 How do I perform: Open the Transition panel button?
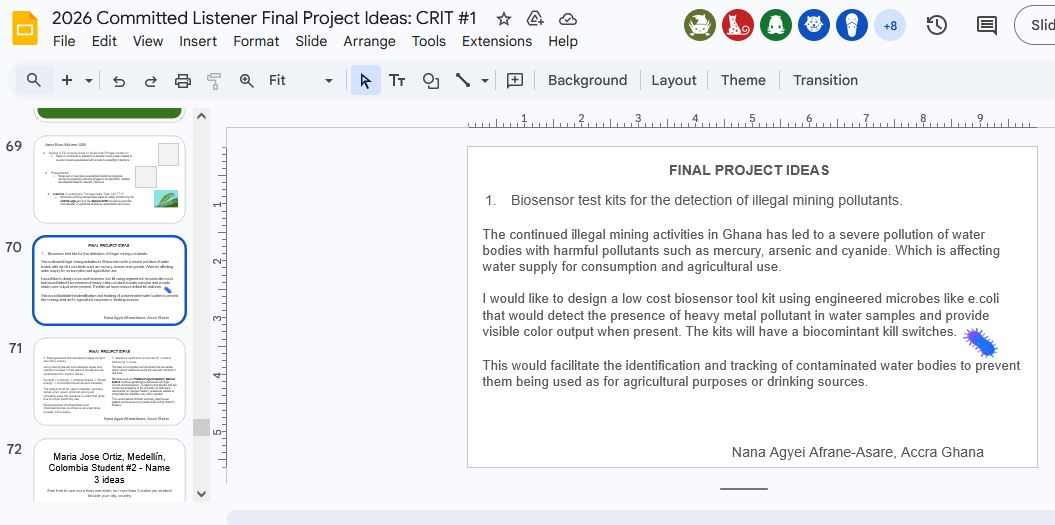click(x=825, y=81)
